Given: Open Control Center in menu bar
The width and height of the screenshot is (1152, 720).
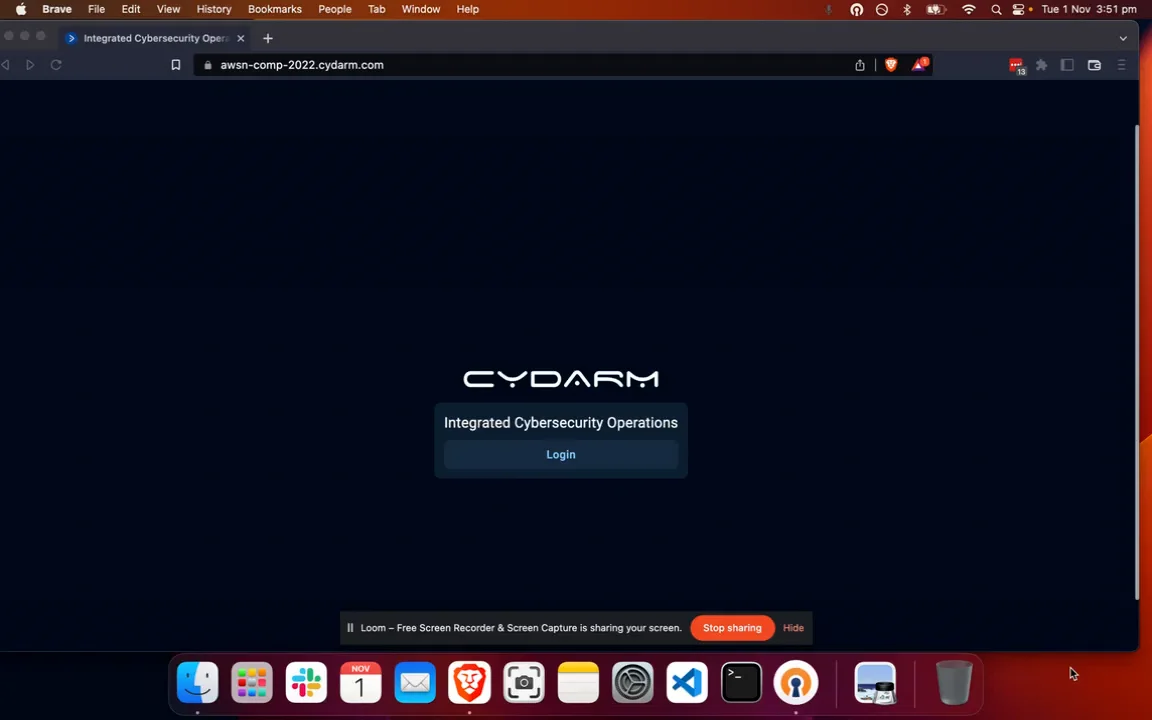Looking at the screenshot, I should click(x=1018, y=10).
